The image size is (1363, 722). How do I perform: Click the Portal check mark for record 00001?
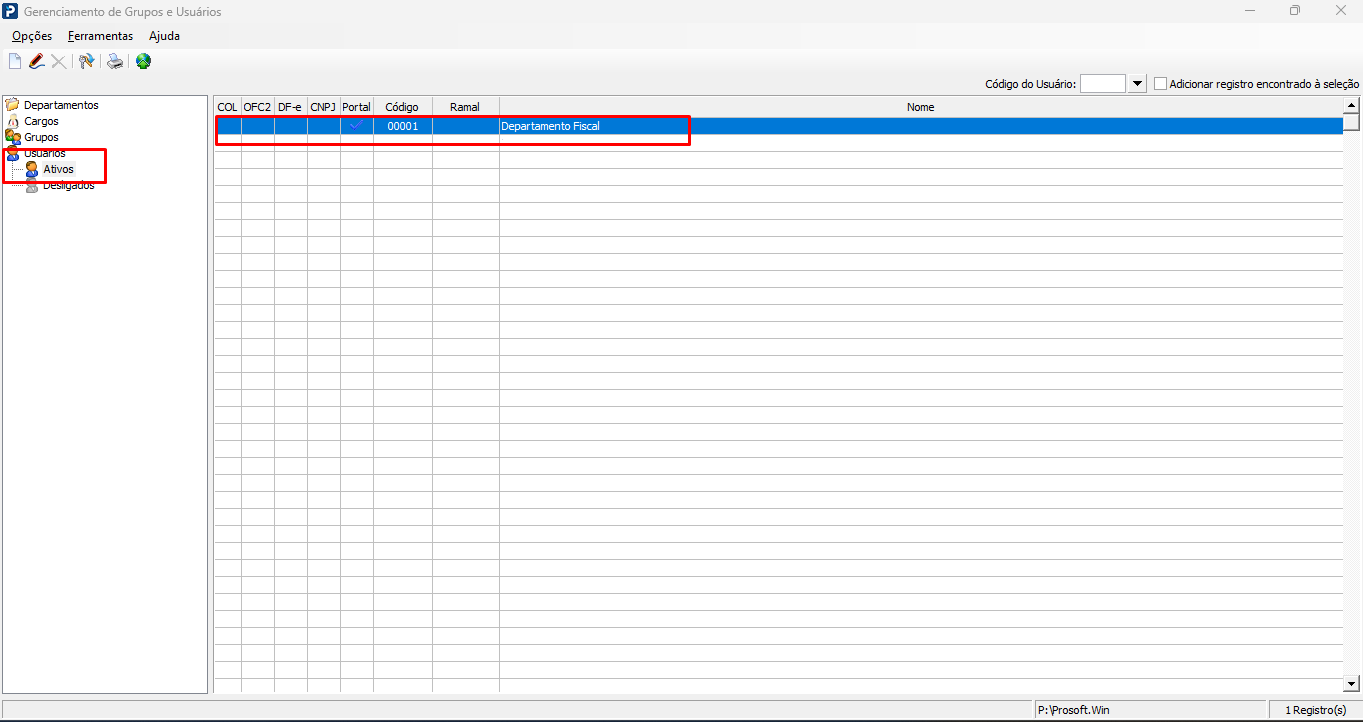point(356,126)
